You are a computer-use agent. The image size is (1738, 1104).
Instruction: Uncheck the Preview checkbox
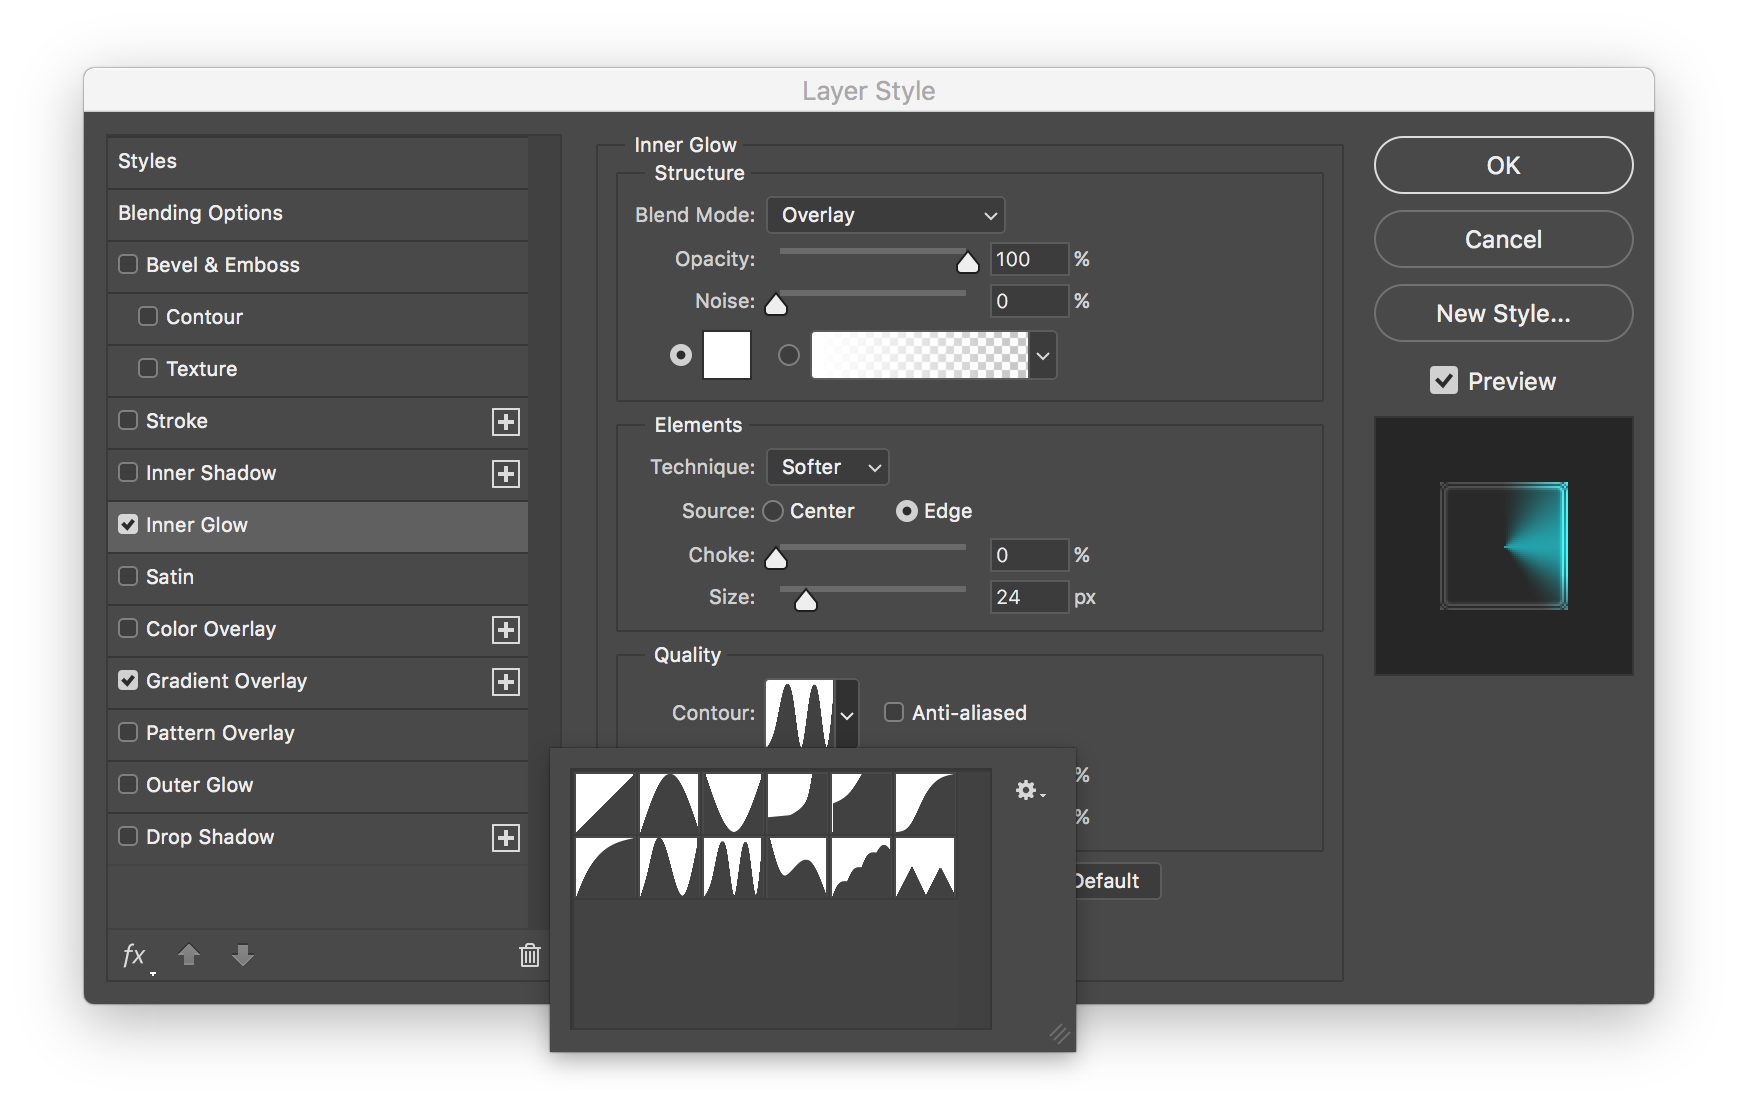(1444, 380)
